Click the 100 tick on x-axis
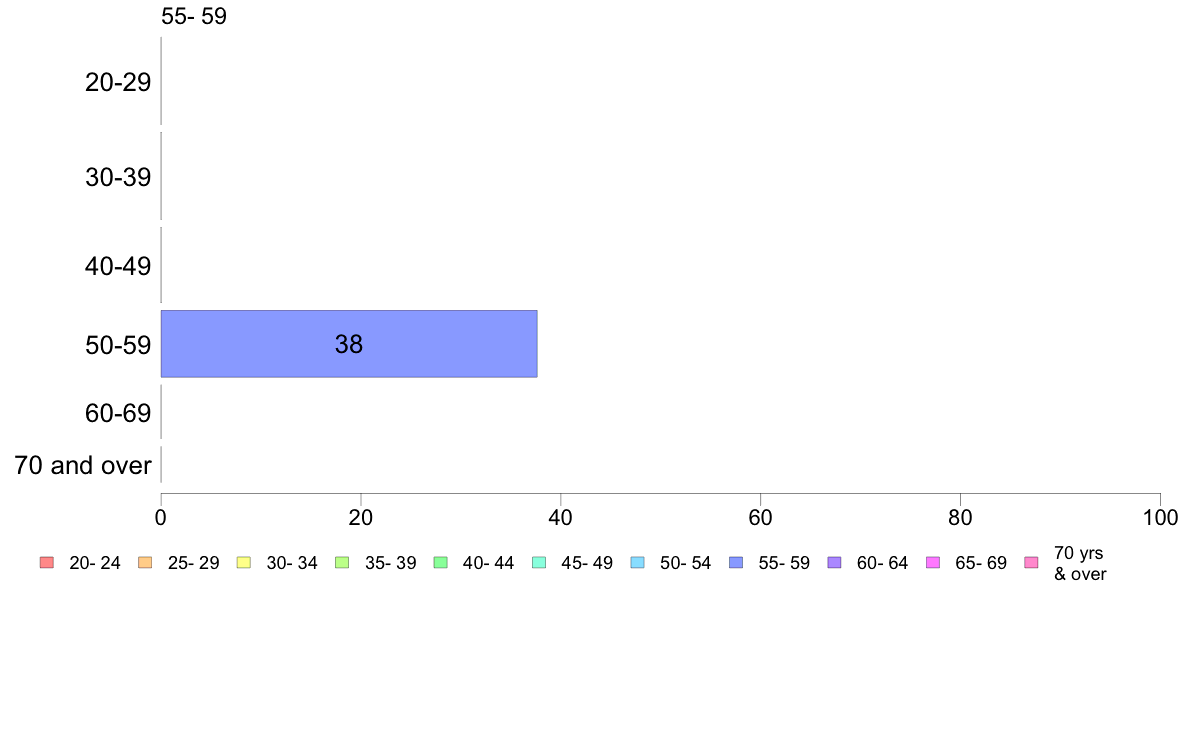1188x736 pixels. click(1160, 518)
